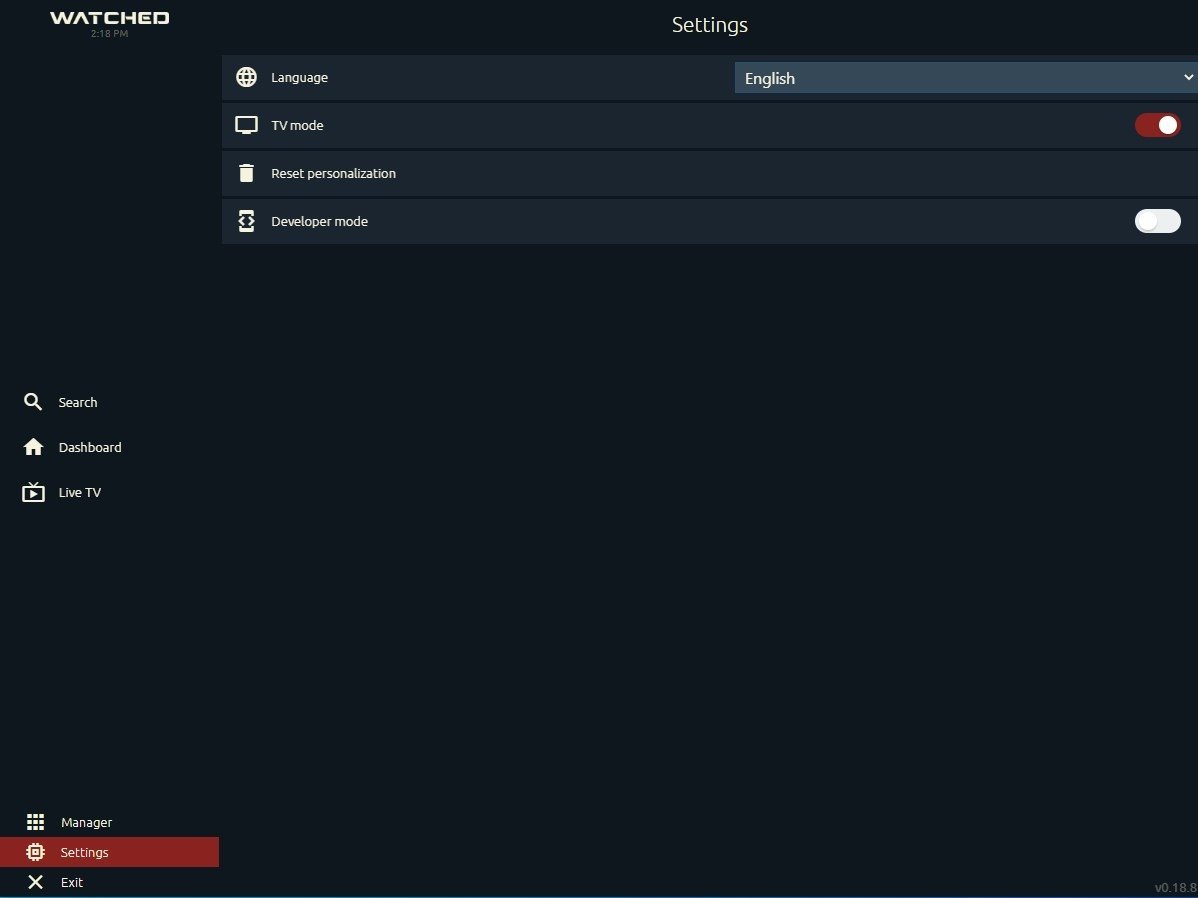The image size is (1198, 898).
Task: Click the Language label text
Action: (300, 78)
